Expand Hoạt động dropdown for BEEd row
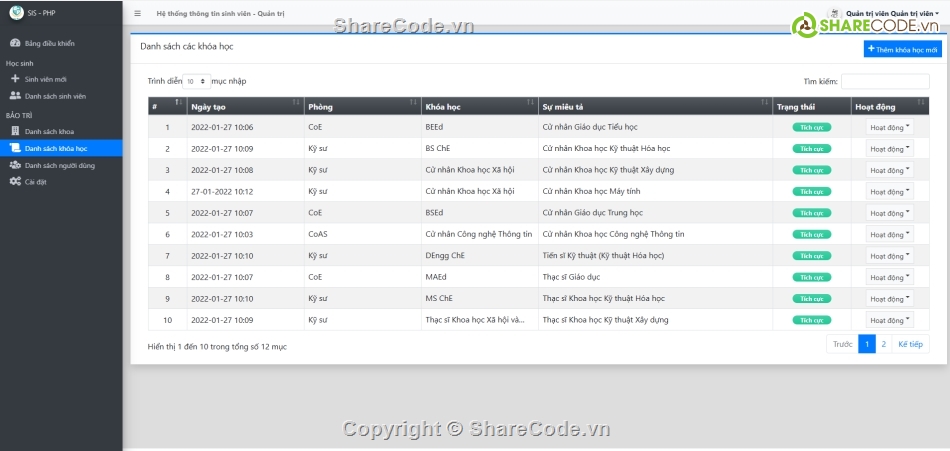The width and height of the screenshot is (950, 451). 888,127
